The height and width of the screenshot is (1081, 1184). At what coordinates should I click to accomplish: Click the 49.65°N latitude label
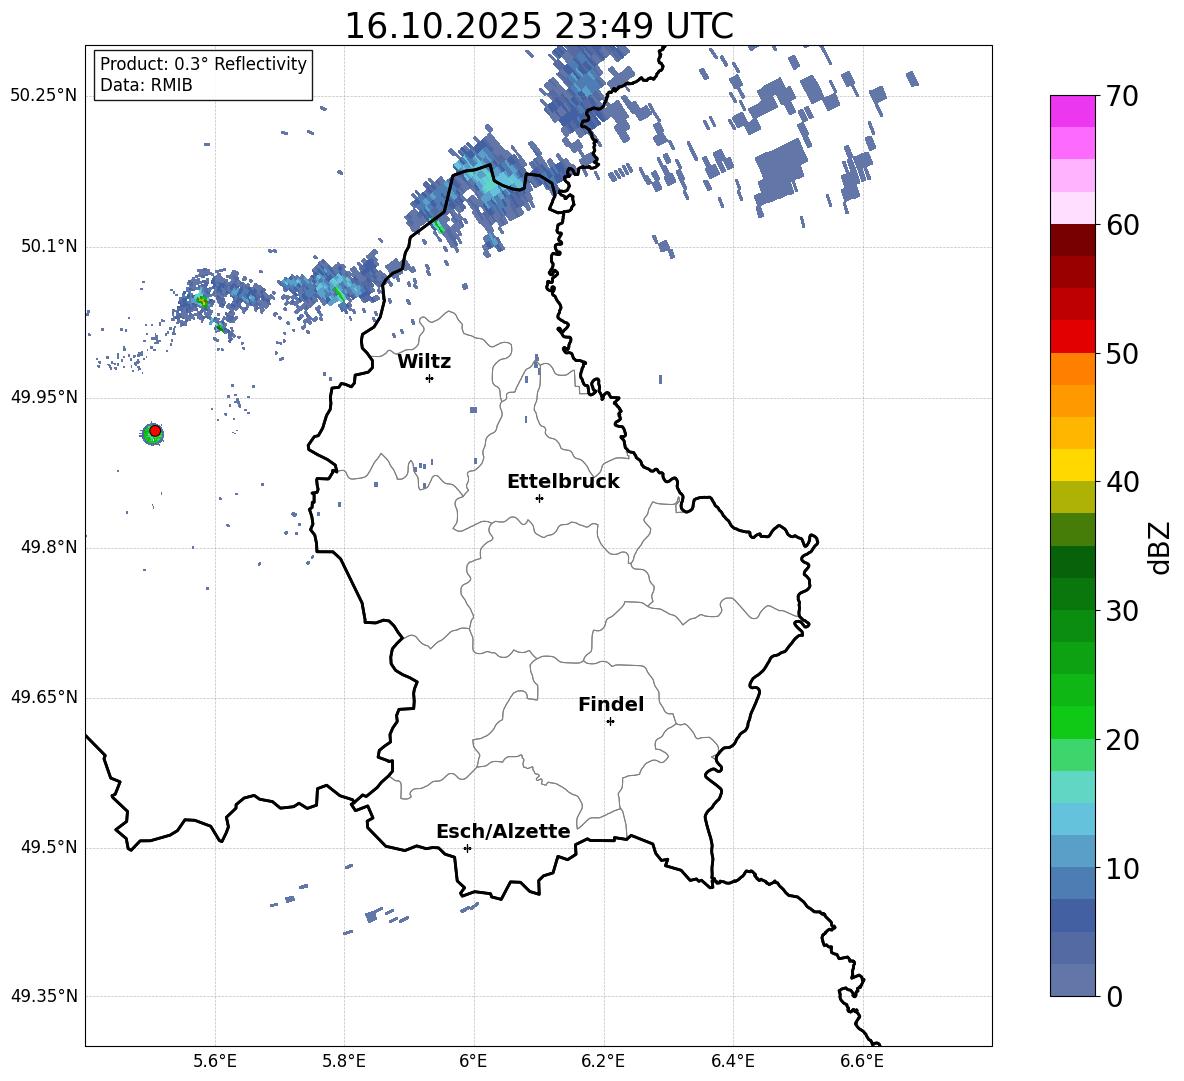pos(44,696)
